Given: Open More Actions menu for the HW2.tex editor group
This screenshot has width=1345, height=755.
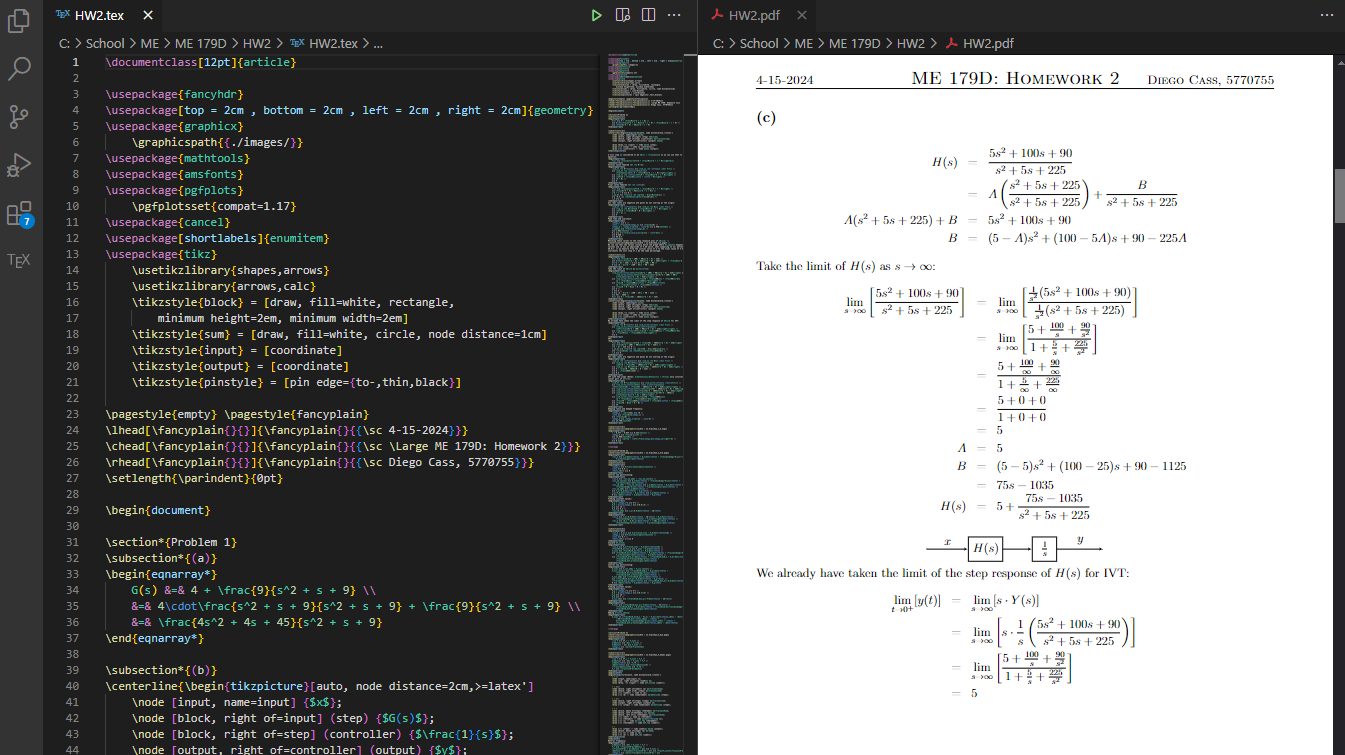Looking at the screenshot, I should click(675, 15).
